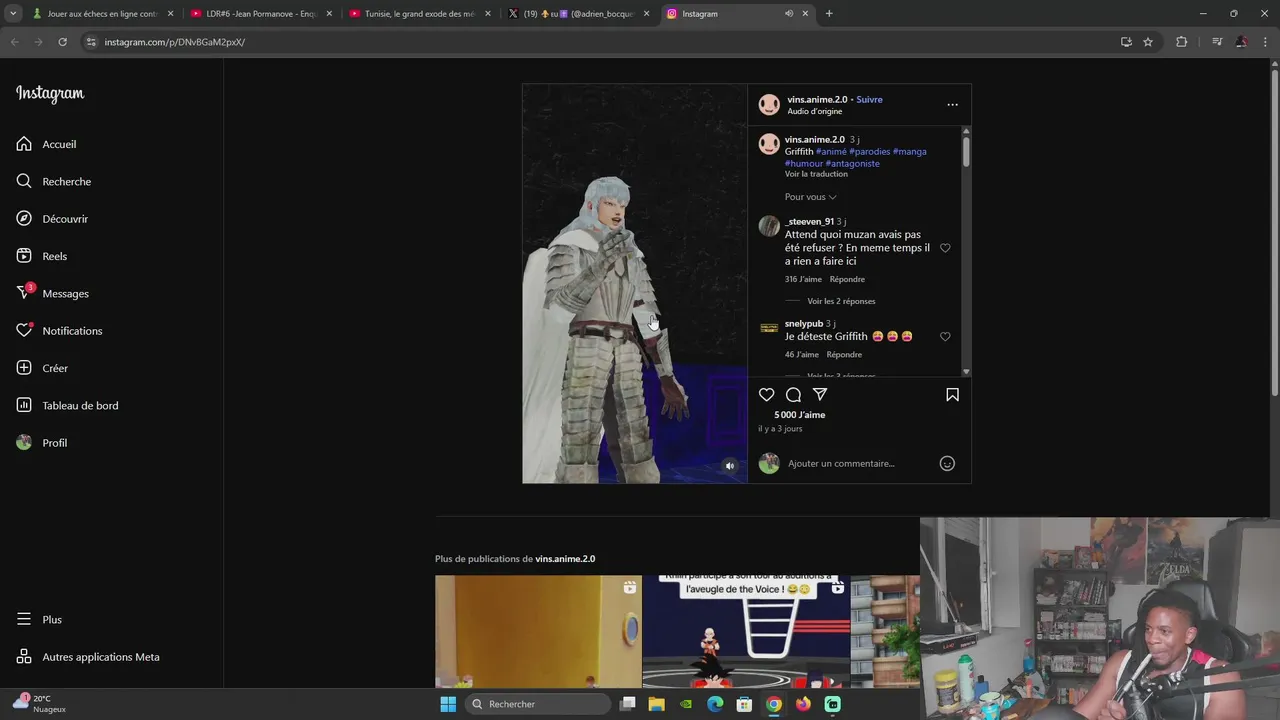
Task: Open Autres applications Meta
Action: [x=88, y=657]
